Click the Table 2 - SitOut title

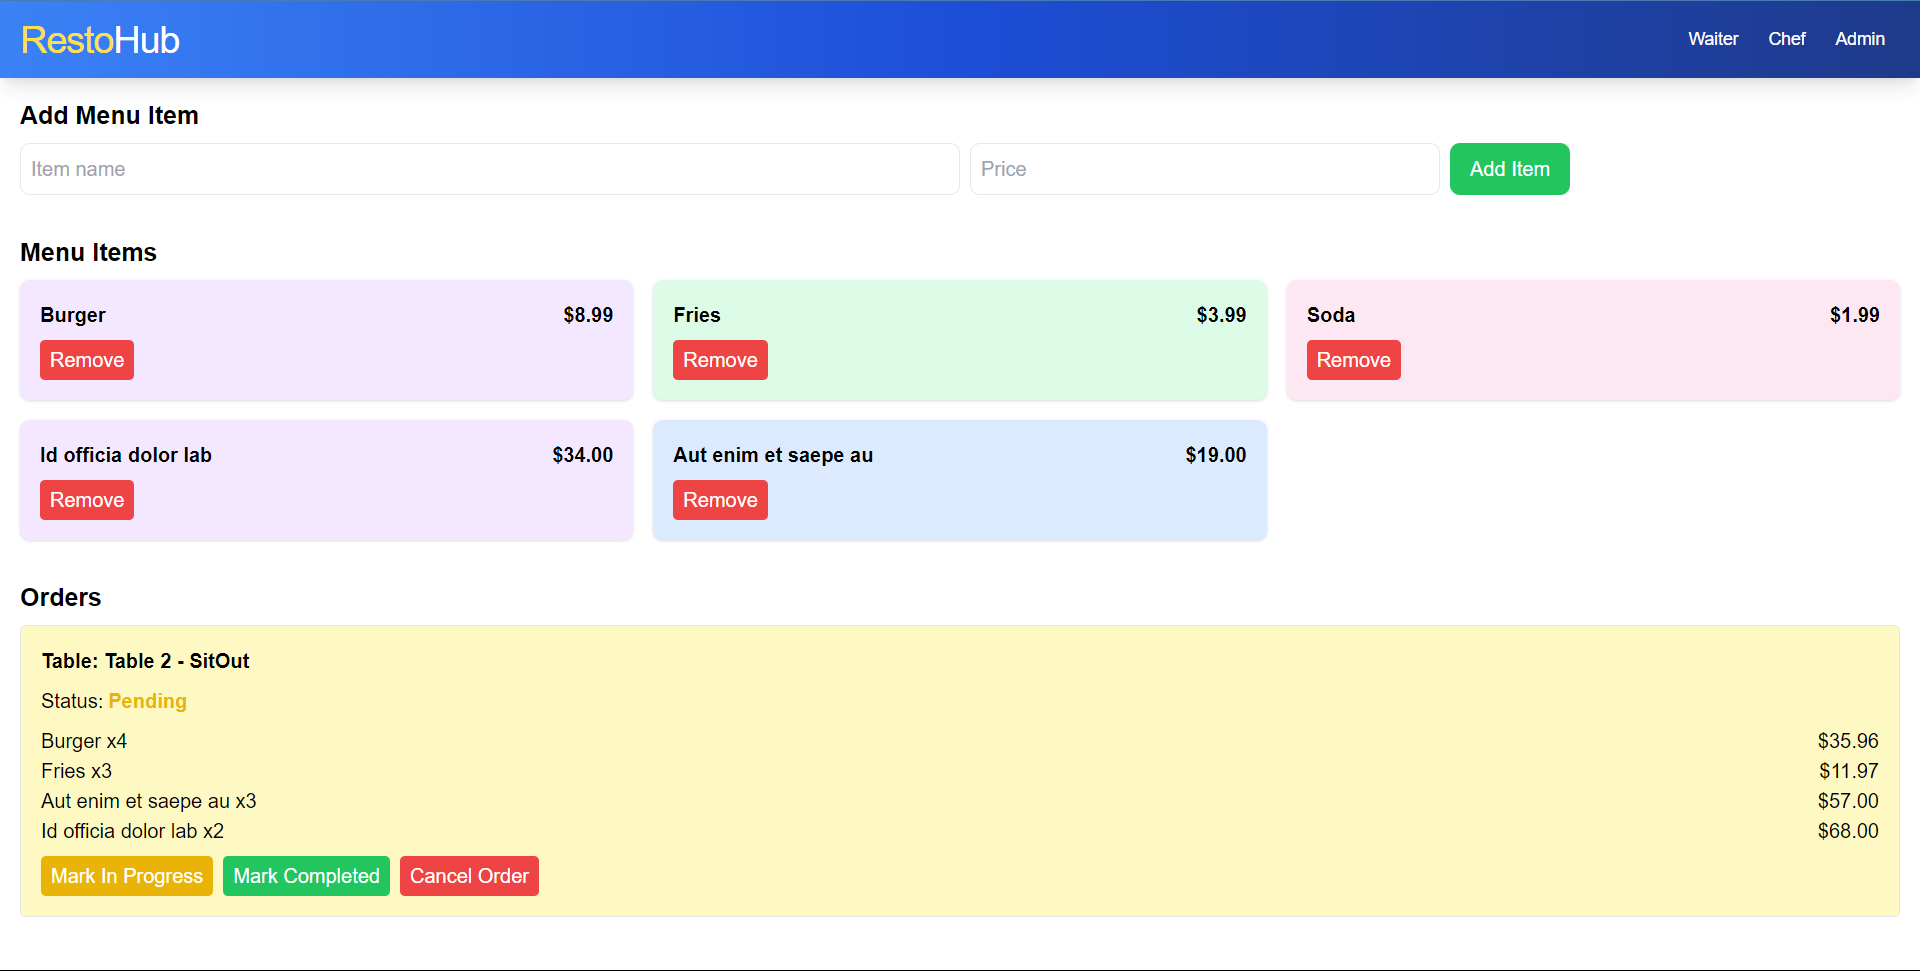[146, 661]
